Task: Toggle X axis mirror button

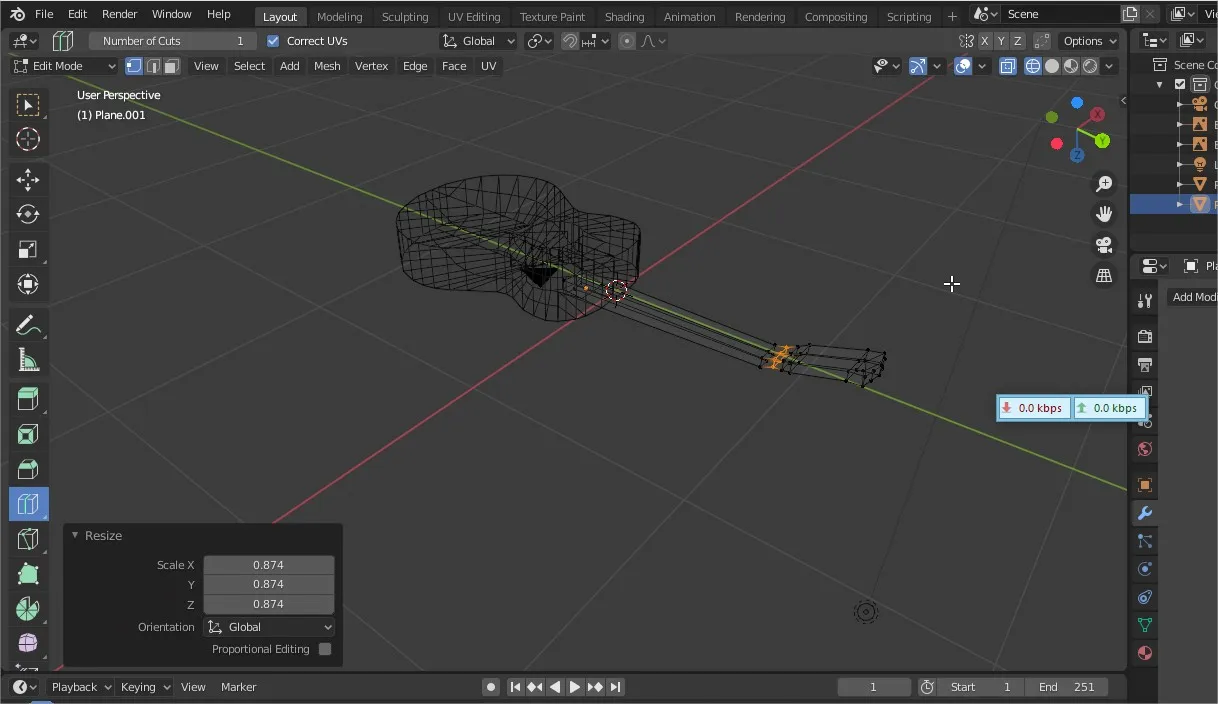Action: point(985,41)
